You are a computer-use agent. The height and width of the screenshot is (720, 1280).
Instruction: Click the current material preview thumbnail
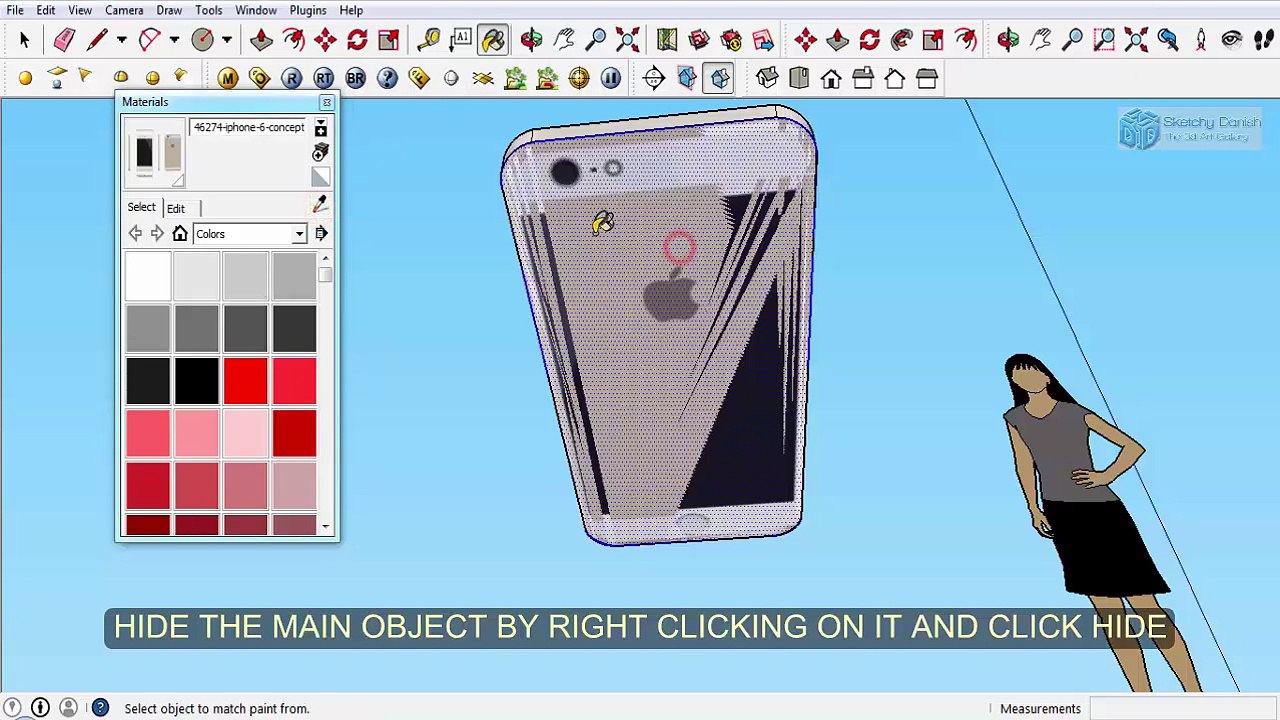coord(154,153)
